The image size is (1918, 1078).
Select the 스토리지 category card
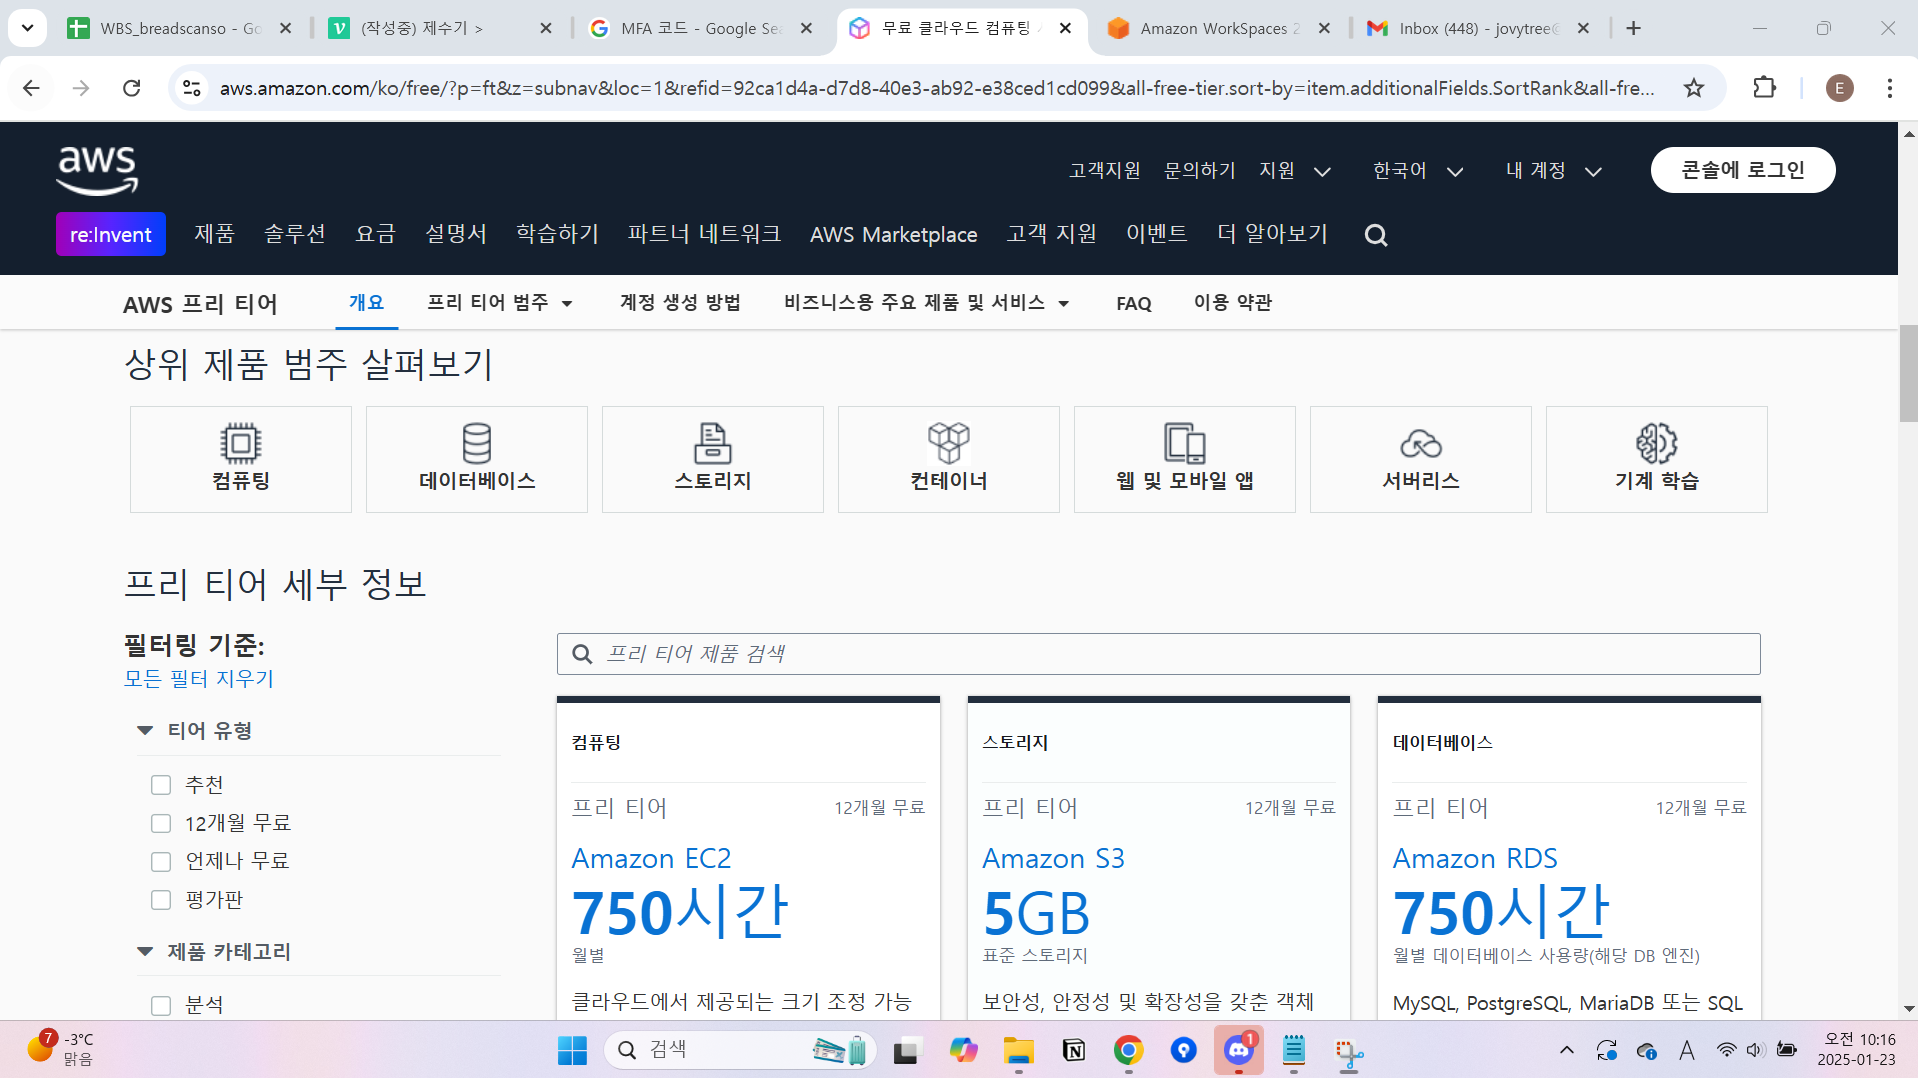click(x=713, y=460)
